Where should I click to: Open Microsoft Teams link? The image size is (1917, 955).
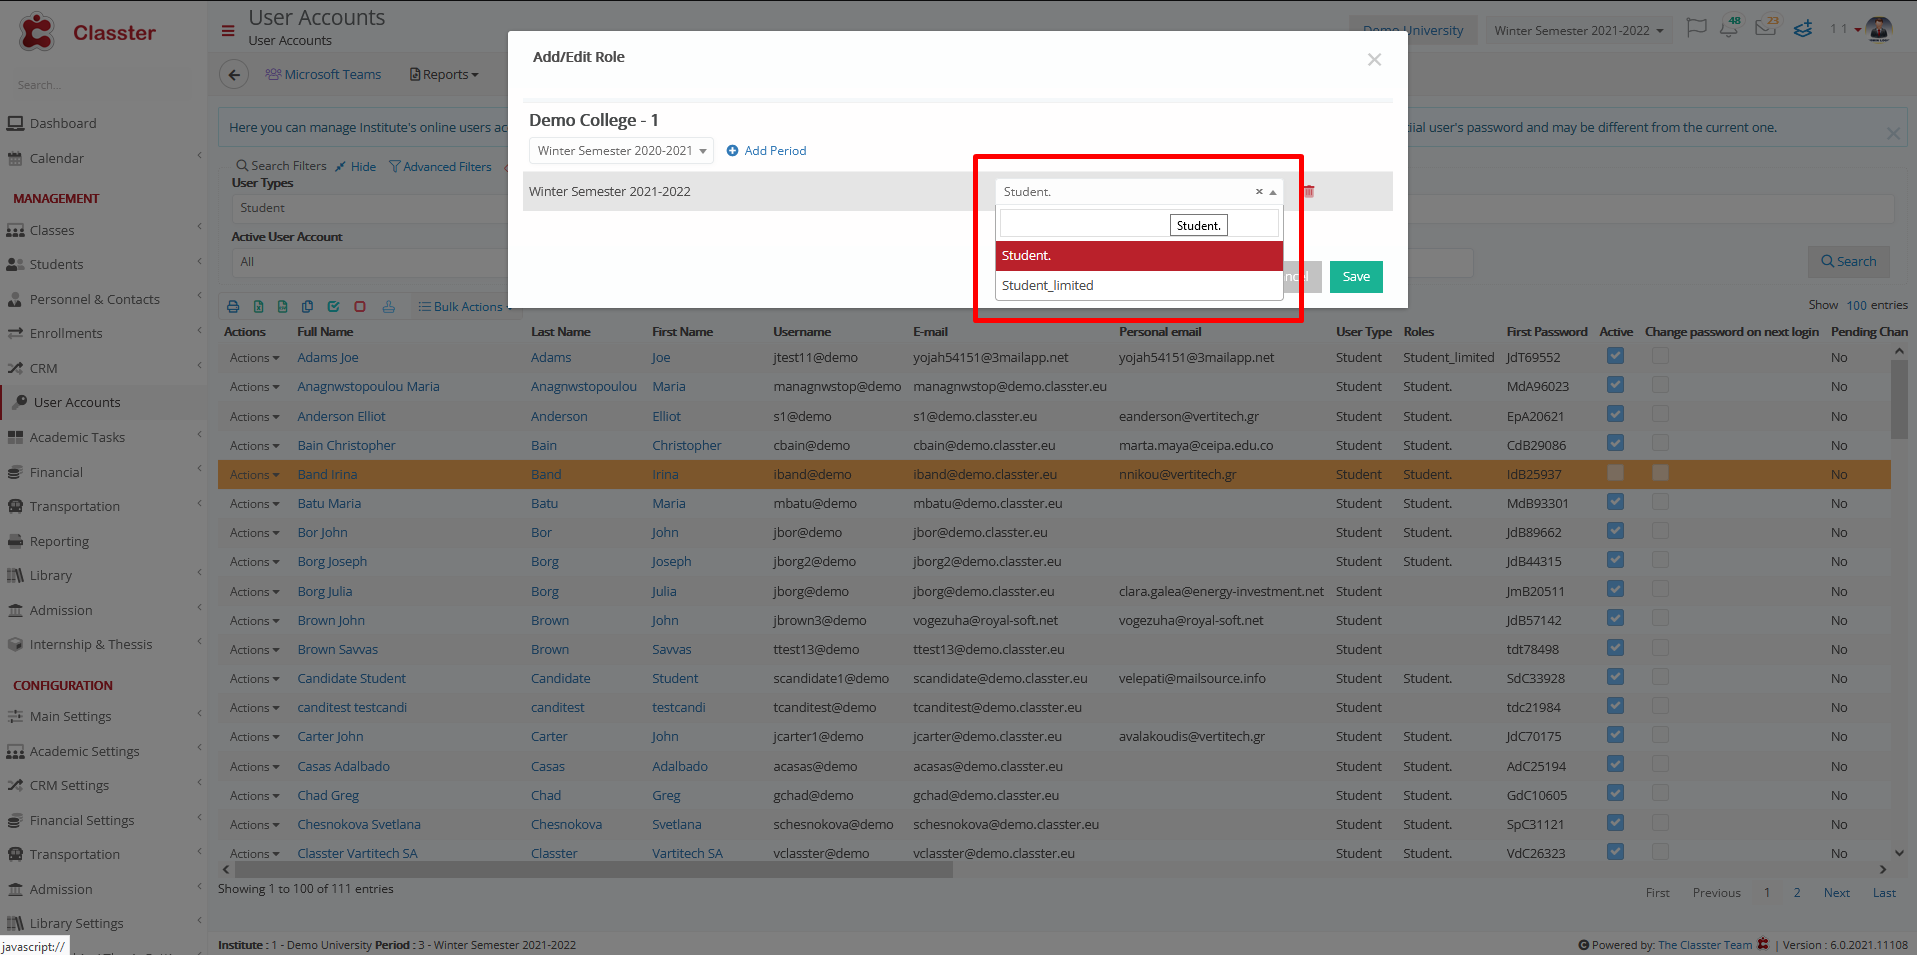point(323,74)
